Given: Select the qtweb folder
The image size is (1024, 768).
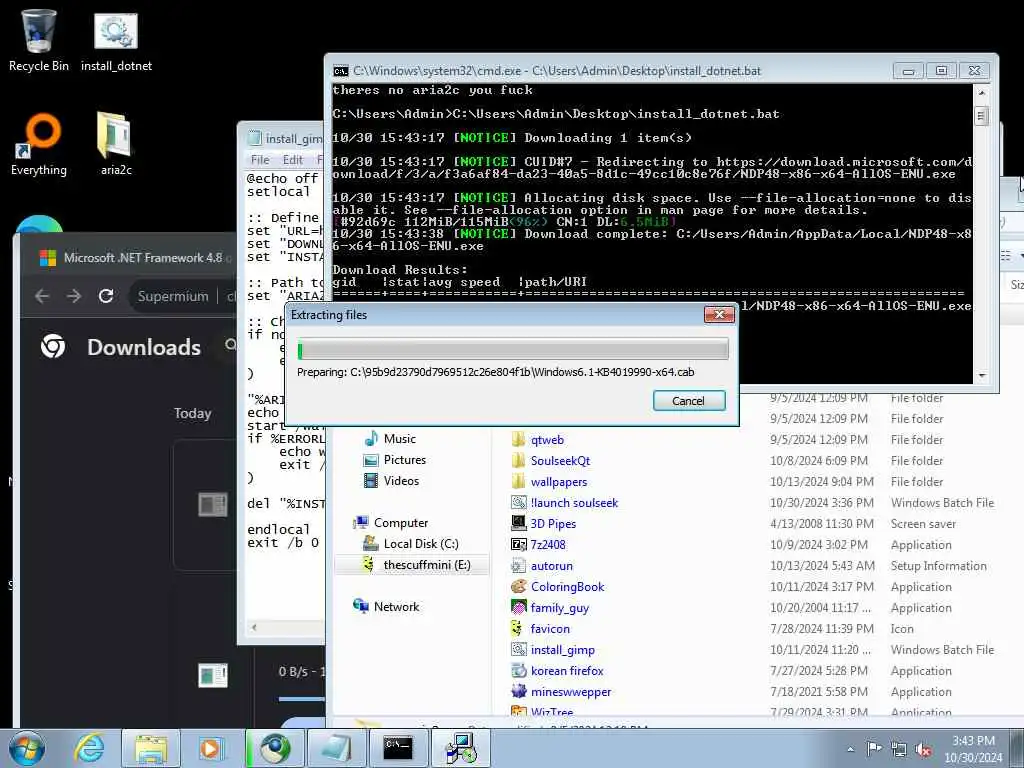Looking at the screenshot, I should [537, 440].
